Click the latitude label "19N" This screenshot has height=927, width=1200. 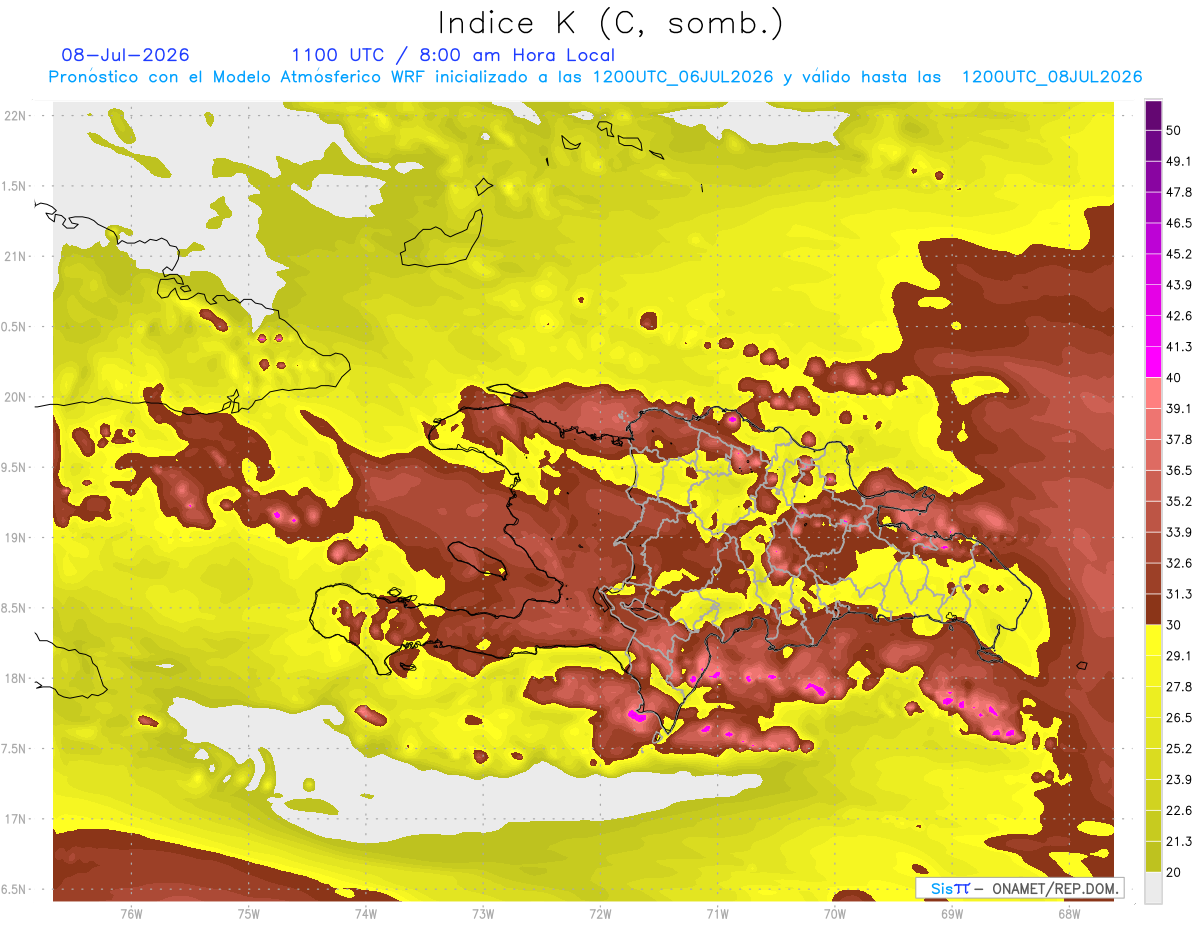click(16, 538)
